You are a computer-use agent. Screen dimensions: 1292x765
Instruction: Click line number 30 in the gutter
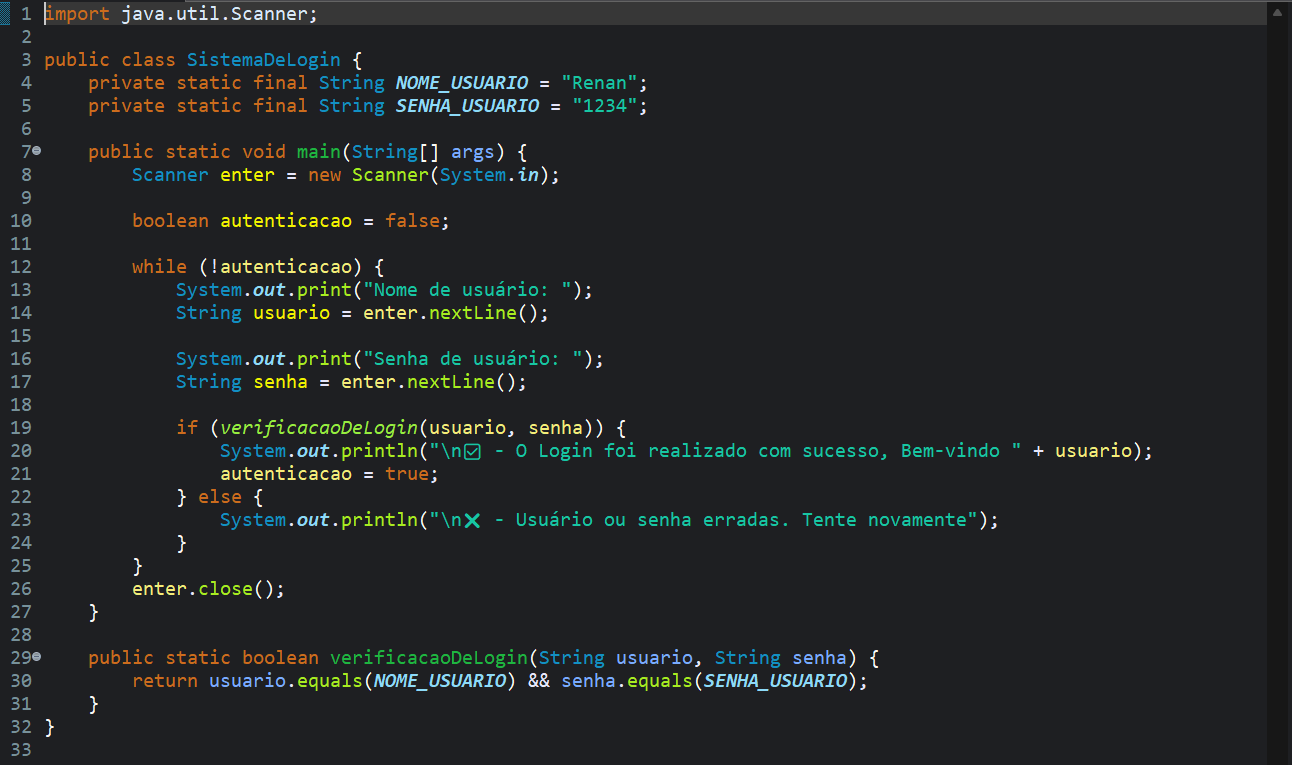(x=20, y=680)
